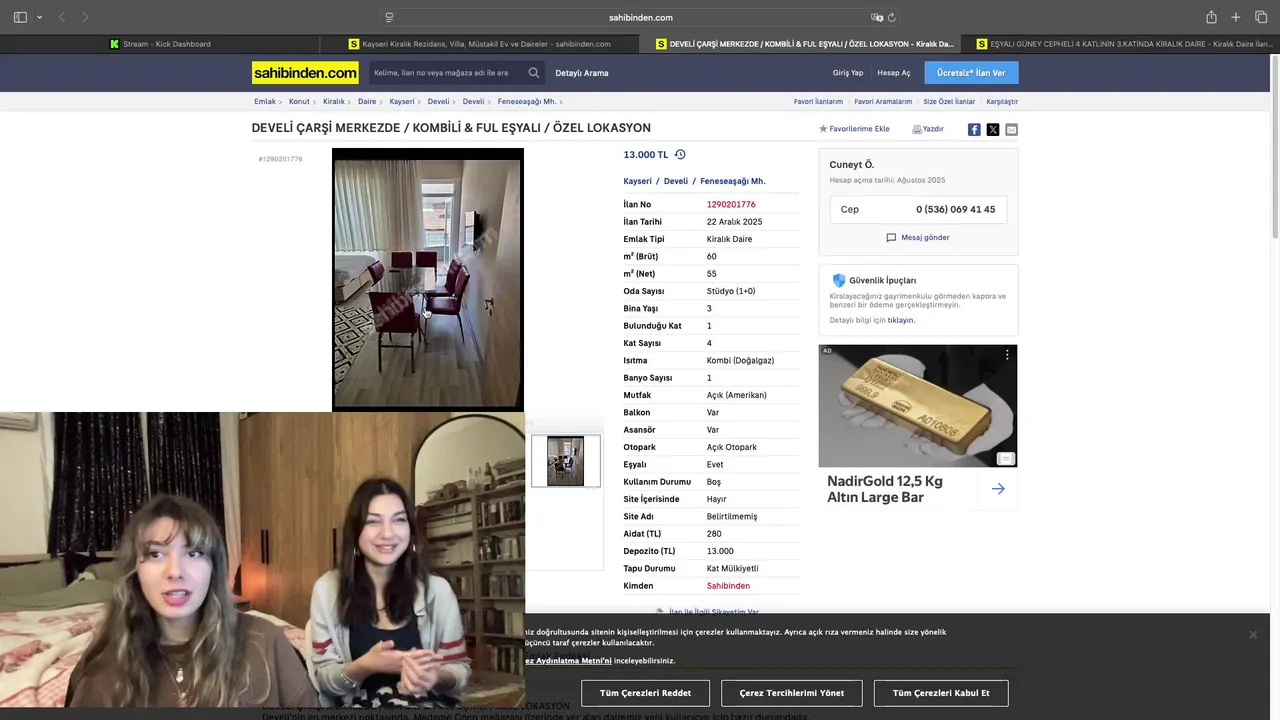Click the phone number 0 (536) 069 41 45
Image resolution: width=1280 pixels, height=720 pixels.
pyautogui.click(x=956, y=209)
